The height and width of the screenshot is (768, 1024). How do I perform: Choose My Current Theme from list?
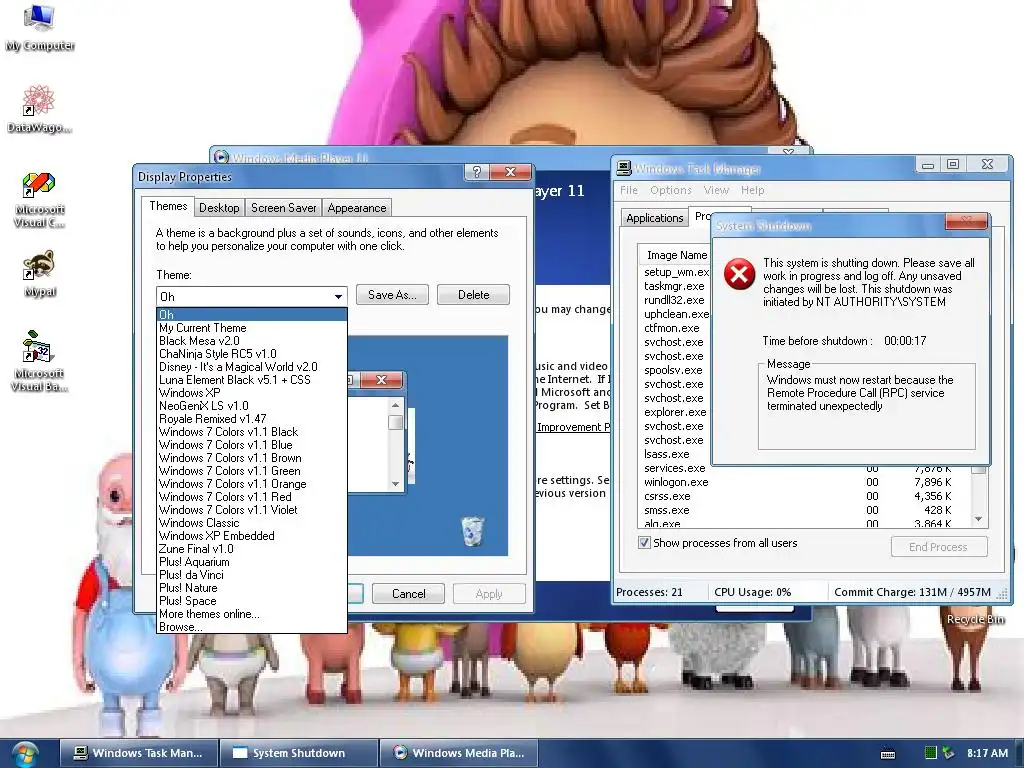[x=251, y=328]
